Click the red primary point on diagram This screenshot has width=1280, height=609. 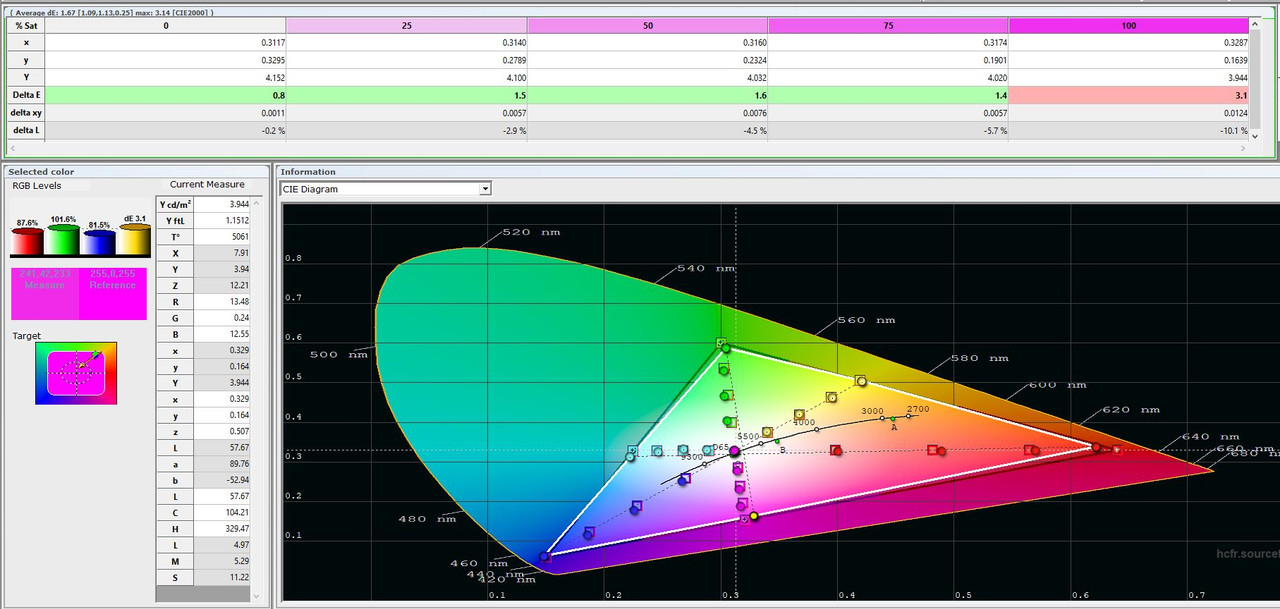pos(1096,447)
